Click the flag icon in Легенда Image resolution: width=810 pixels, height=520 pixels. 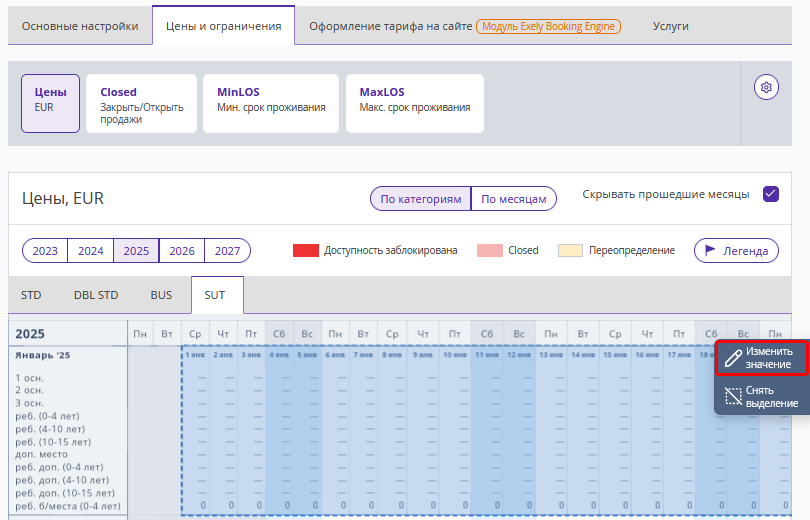710,250
